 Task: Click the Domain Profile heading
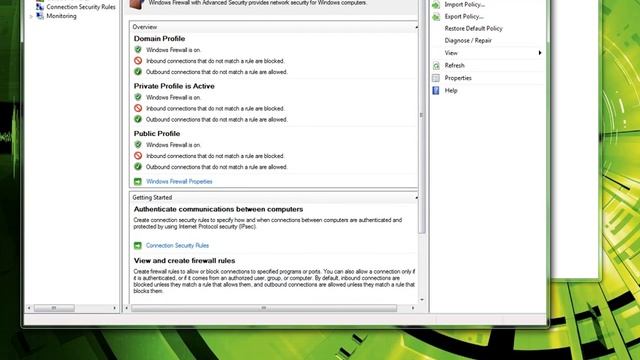click(159, 39)
